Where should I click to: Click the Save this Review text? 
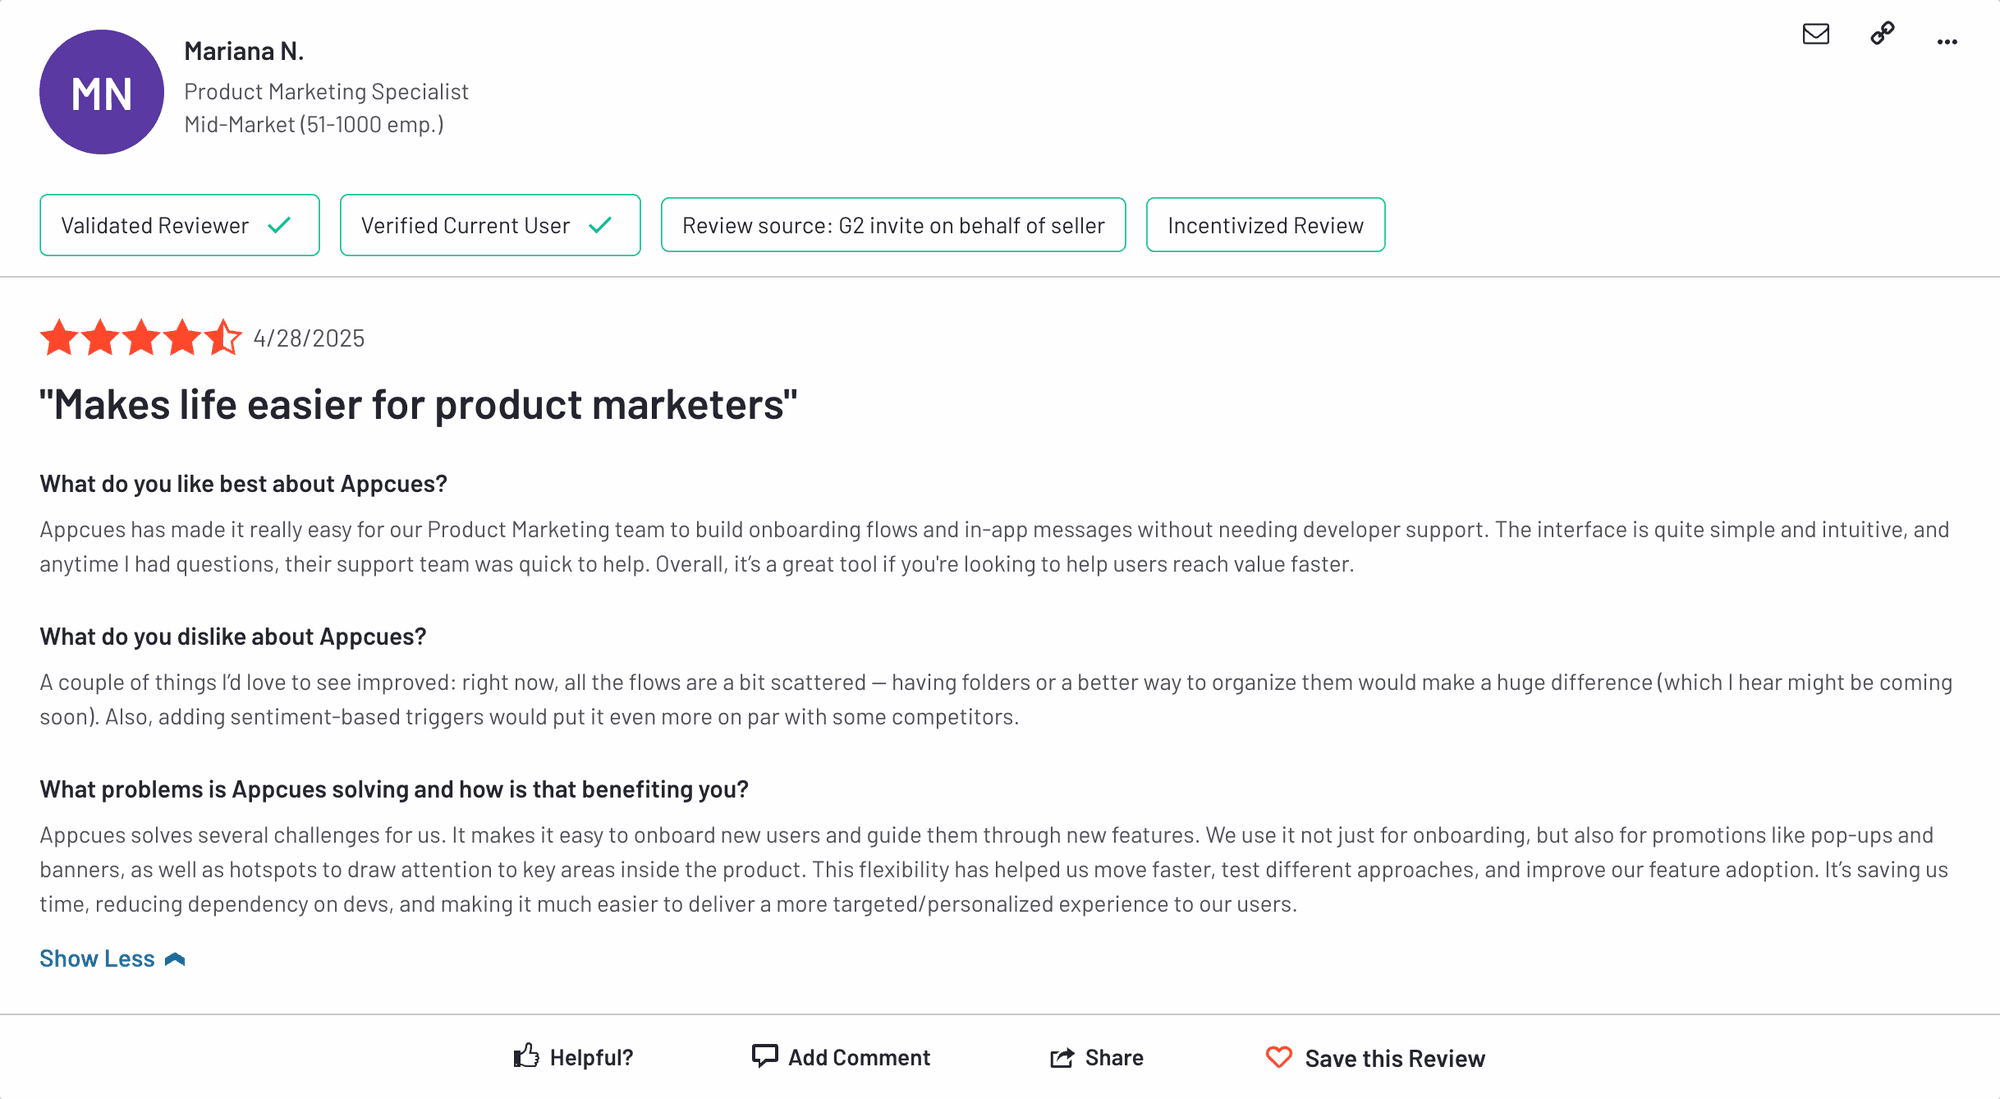(x=1394, y=1058)
